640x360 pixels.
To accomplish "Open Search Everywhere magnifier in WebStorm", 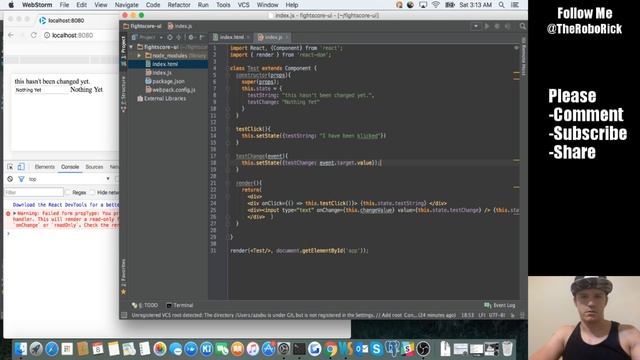I will point(522,26).
